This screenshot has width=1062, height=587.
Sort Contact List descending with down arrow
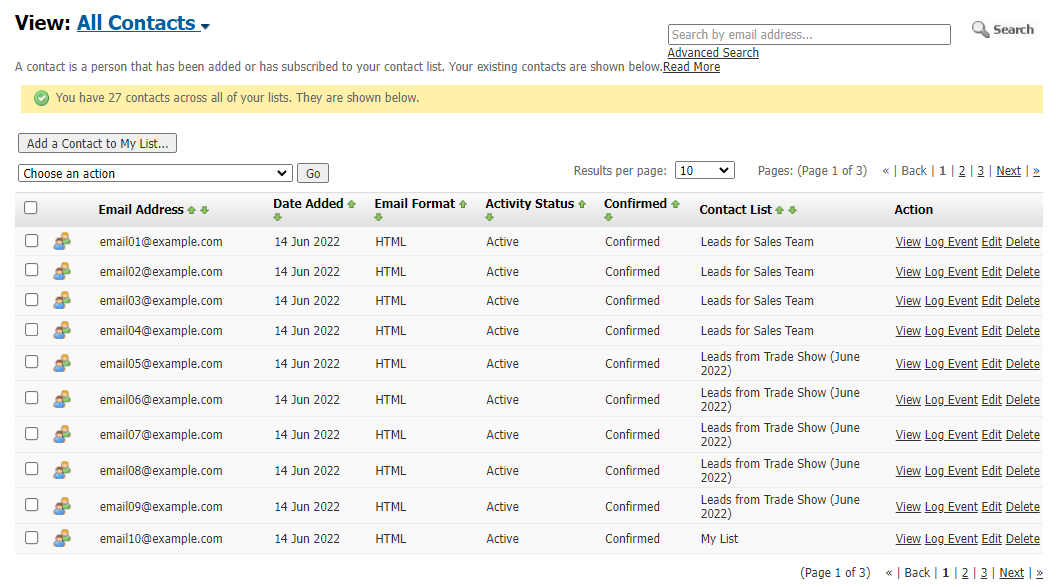pyautogui.click(x=792, y=211)
